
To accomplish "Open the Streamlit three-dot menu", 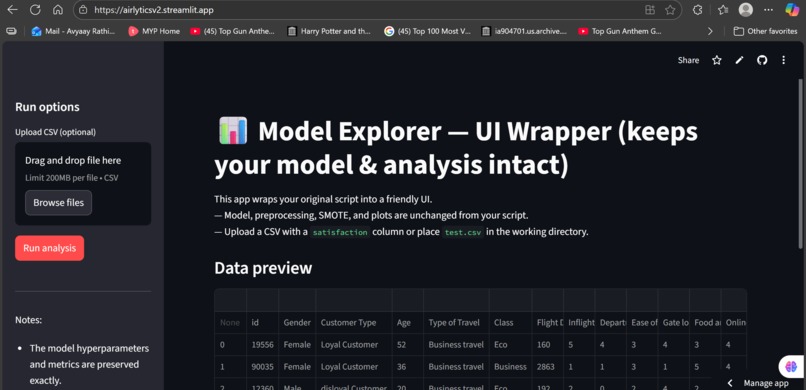I will pyautogui.click(x=783, y=60).
